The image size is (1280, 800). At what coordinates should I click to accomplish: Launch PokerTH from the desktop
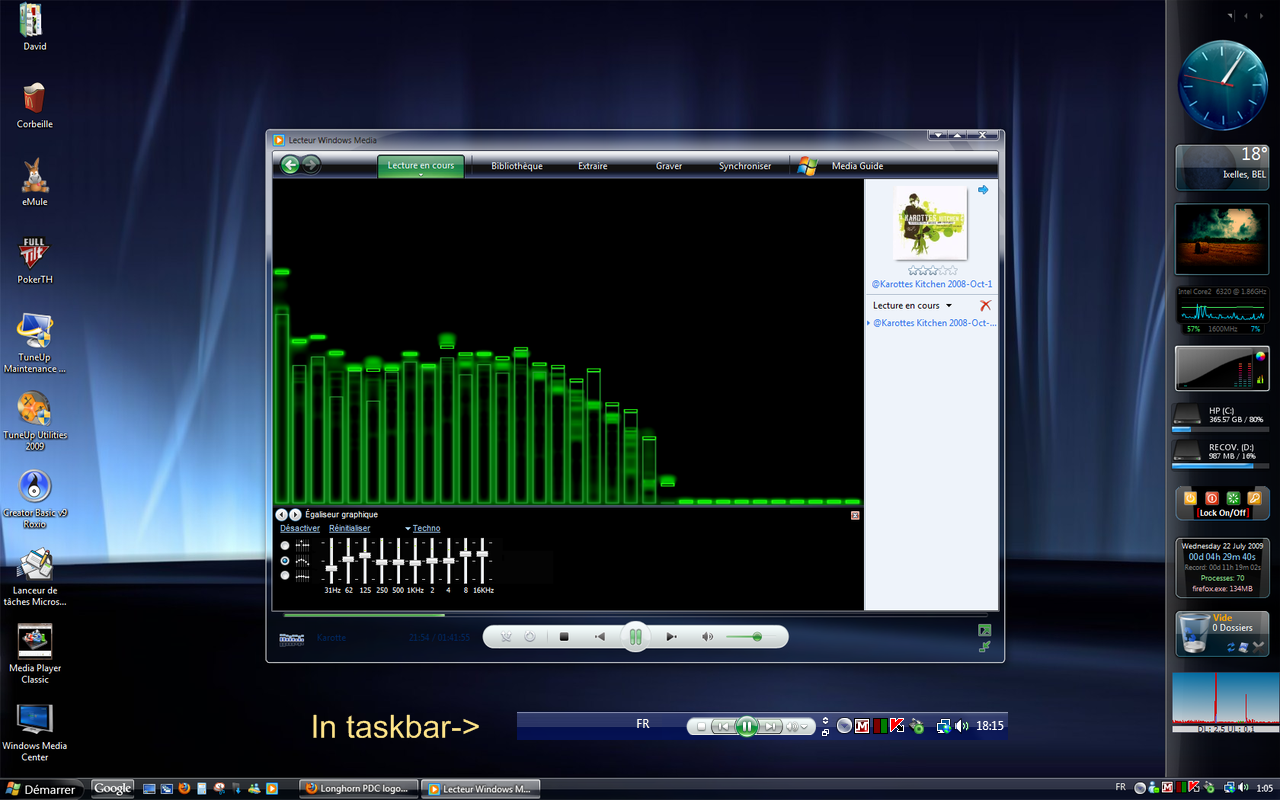[x=34, y=260]
